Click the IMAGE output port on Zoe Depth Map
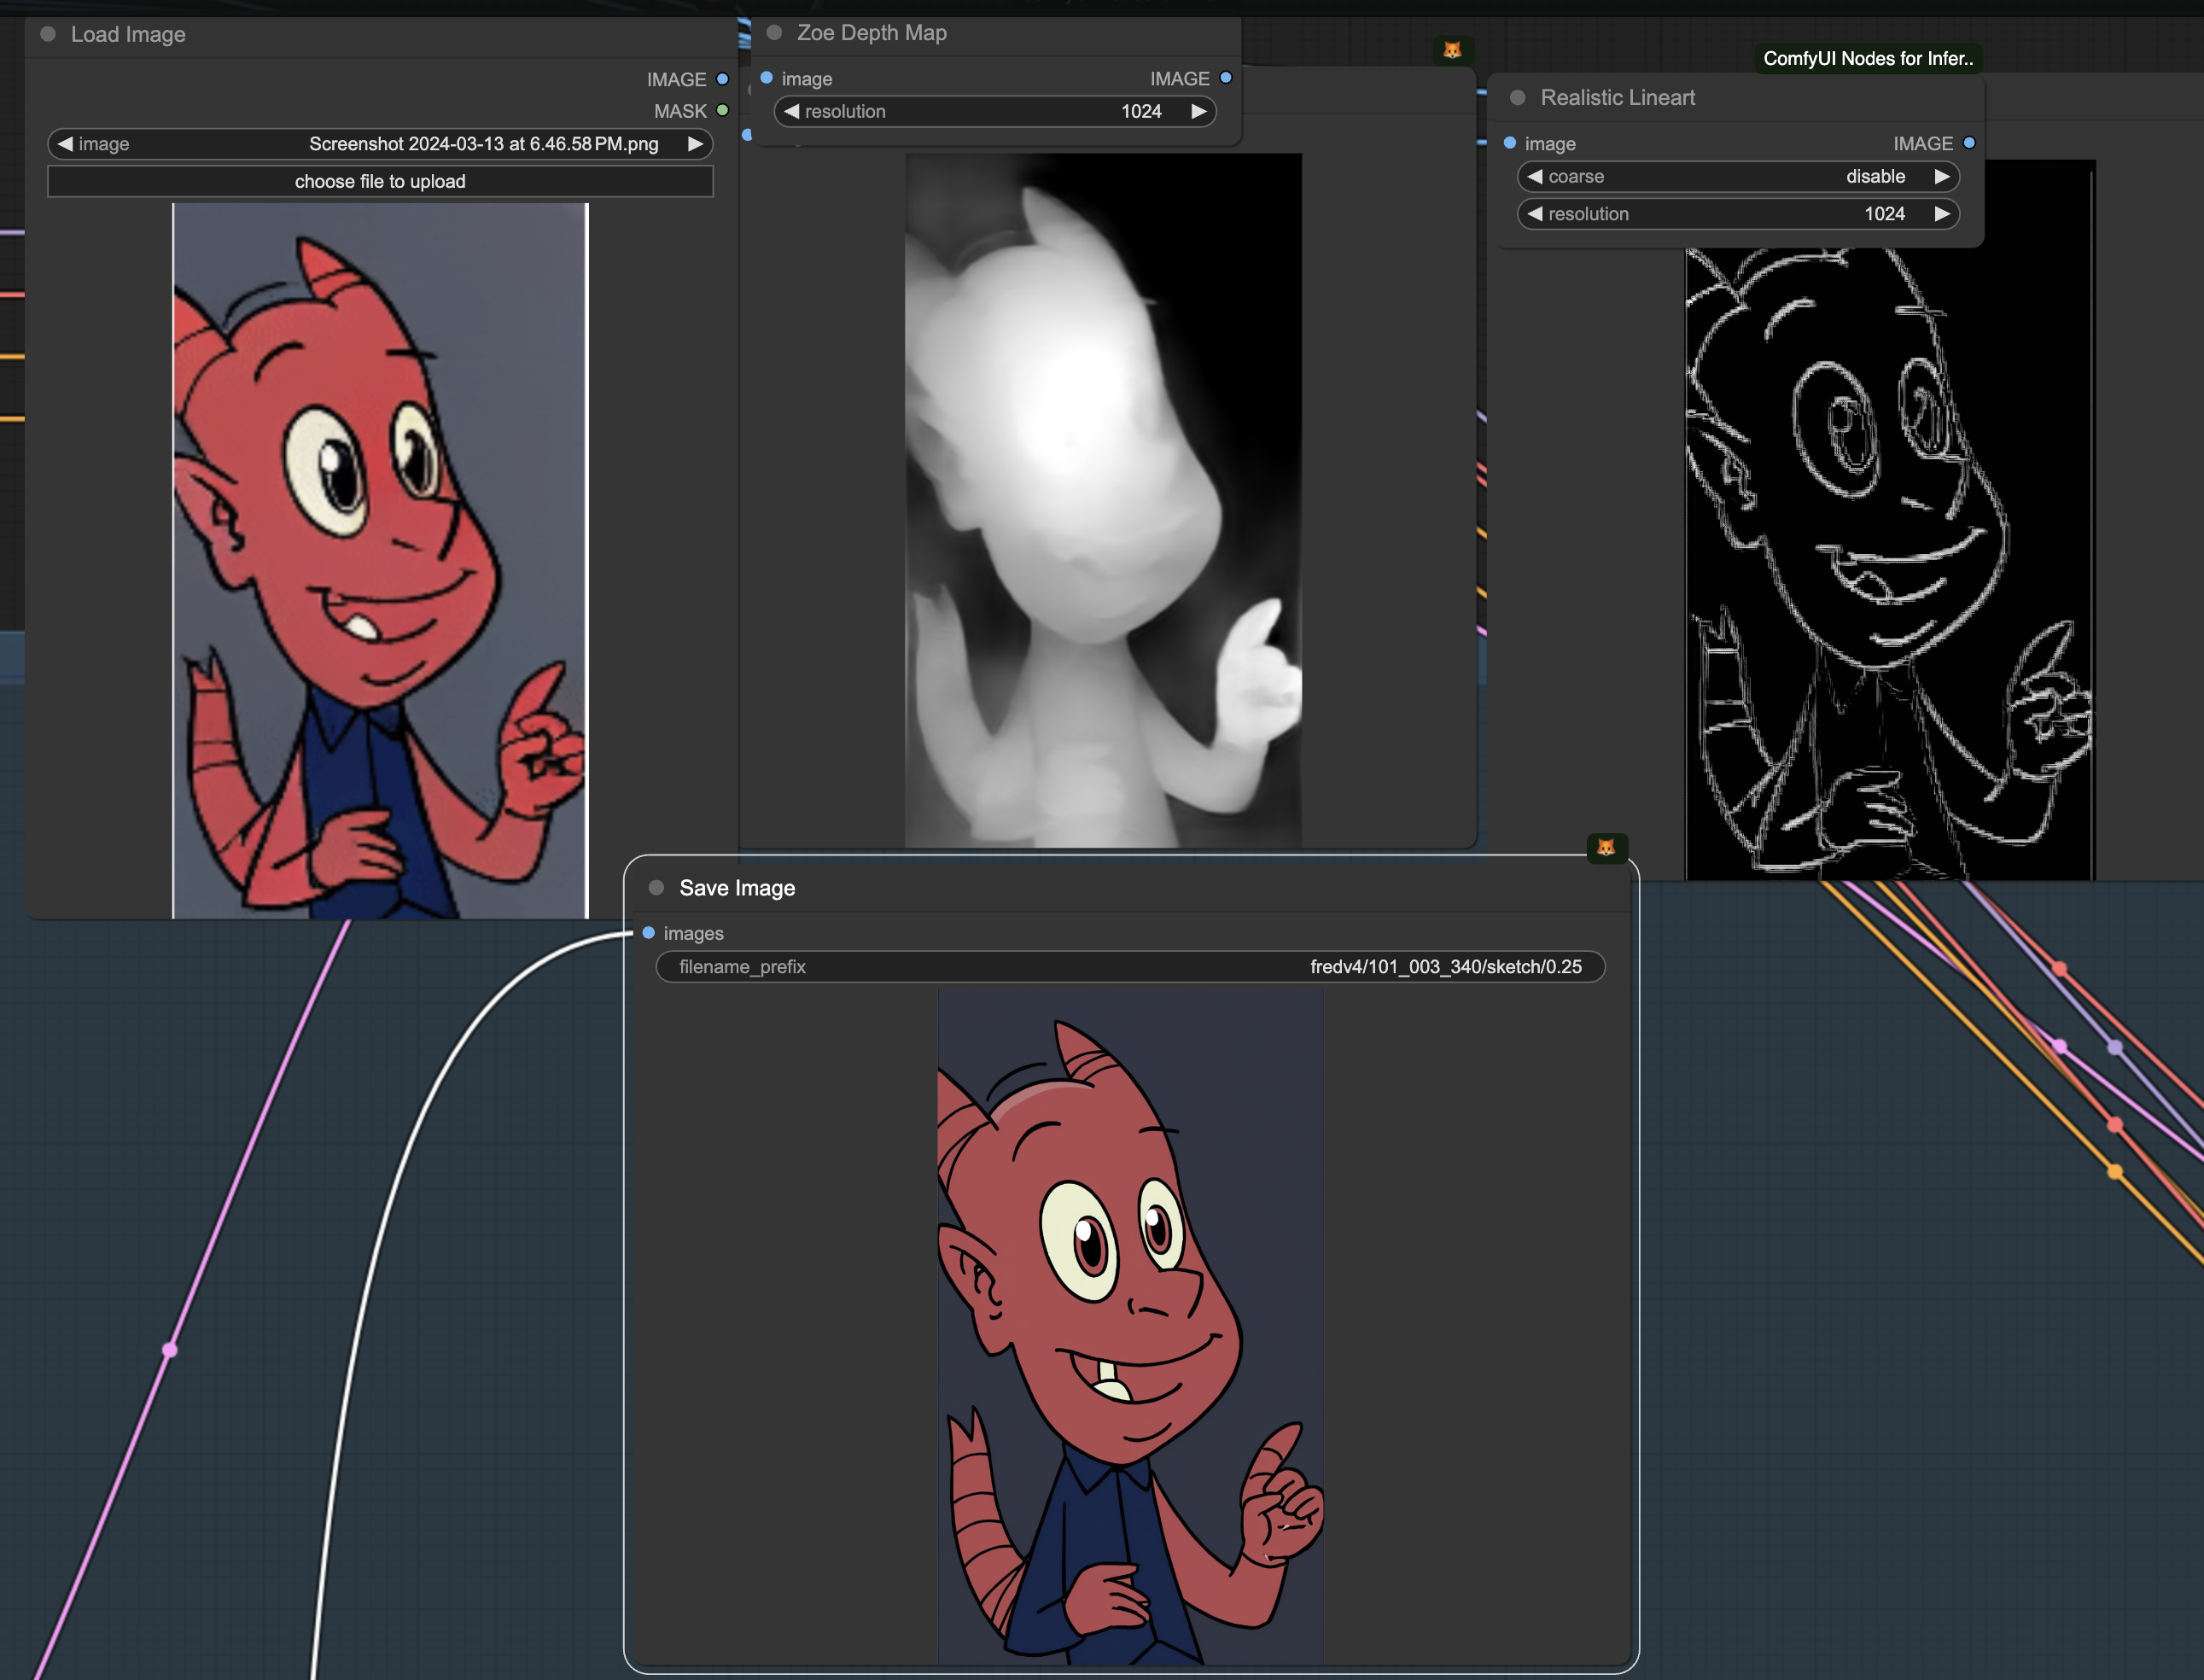Image resolution: width=2204 pixels, height=1680 pixels. [1225, 77]
